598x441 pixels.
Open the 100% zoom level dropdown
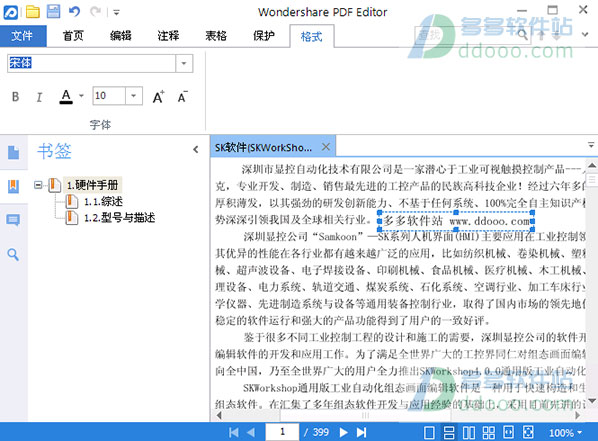tap(566, 433)
